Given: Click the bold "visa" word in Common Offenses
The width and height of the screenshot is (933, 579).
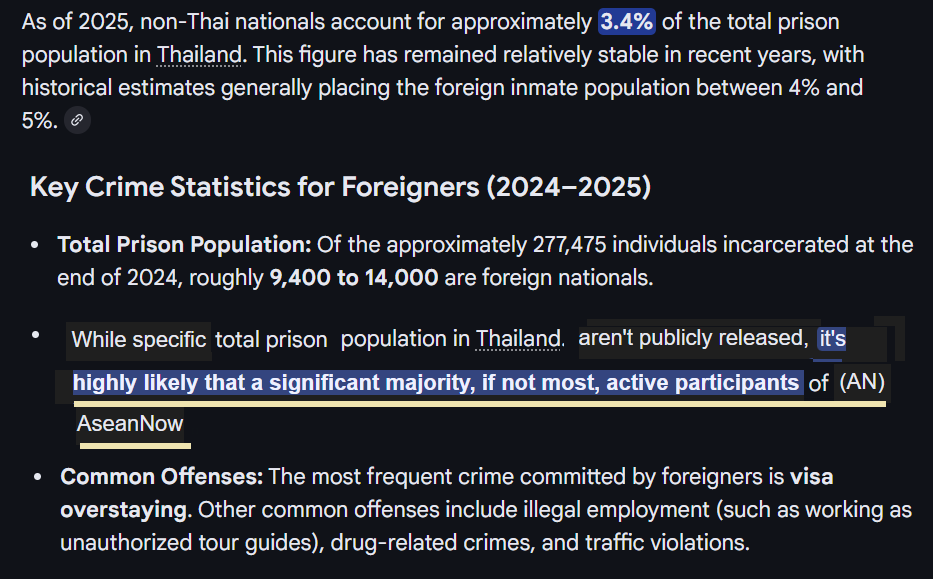Looking at the screenshot, I should tap(811, 477).
